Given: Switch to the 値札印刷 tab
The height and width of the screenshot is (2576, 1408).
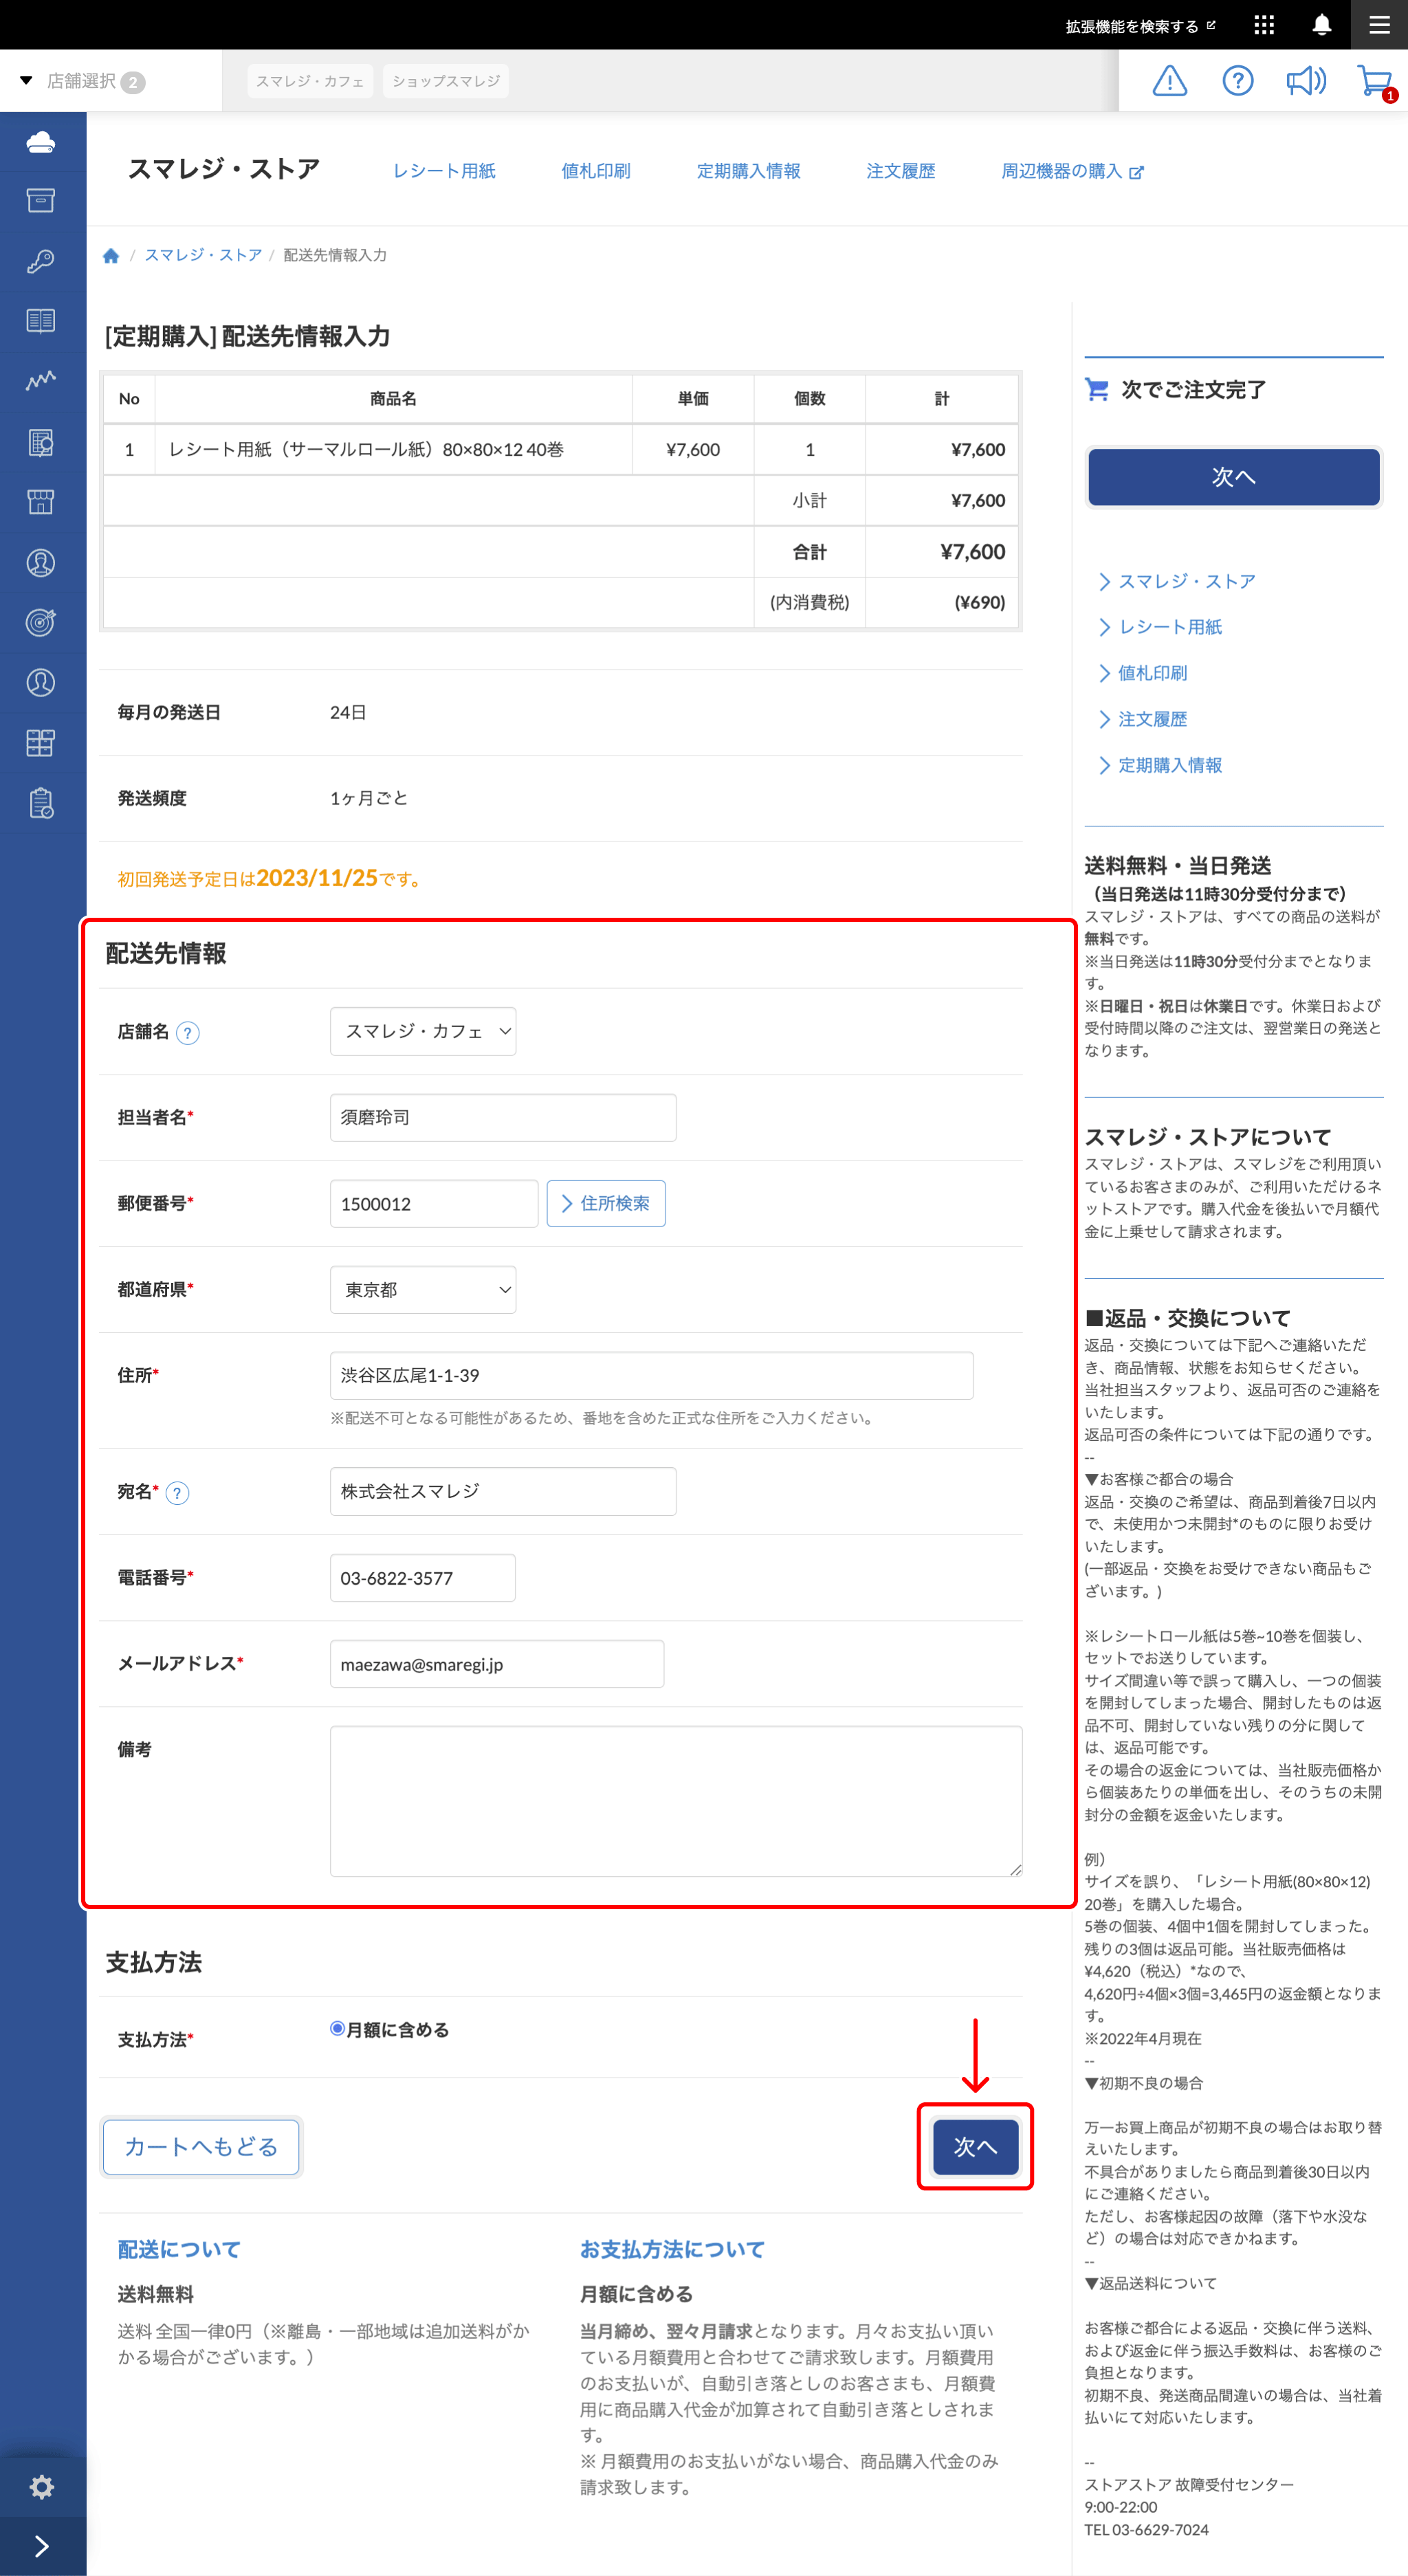Looking at the screenshot, I should coord(595,171).
